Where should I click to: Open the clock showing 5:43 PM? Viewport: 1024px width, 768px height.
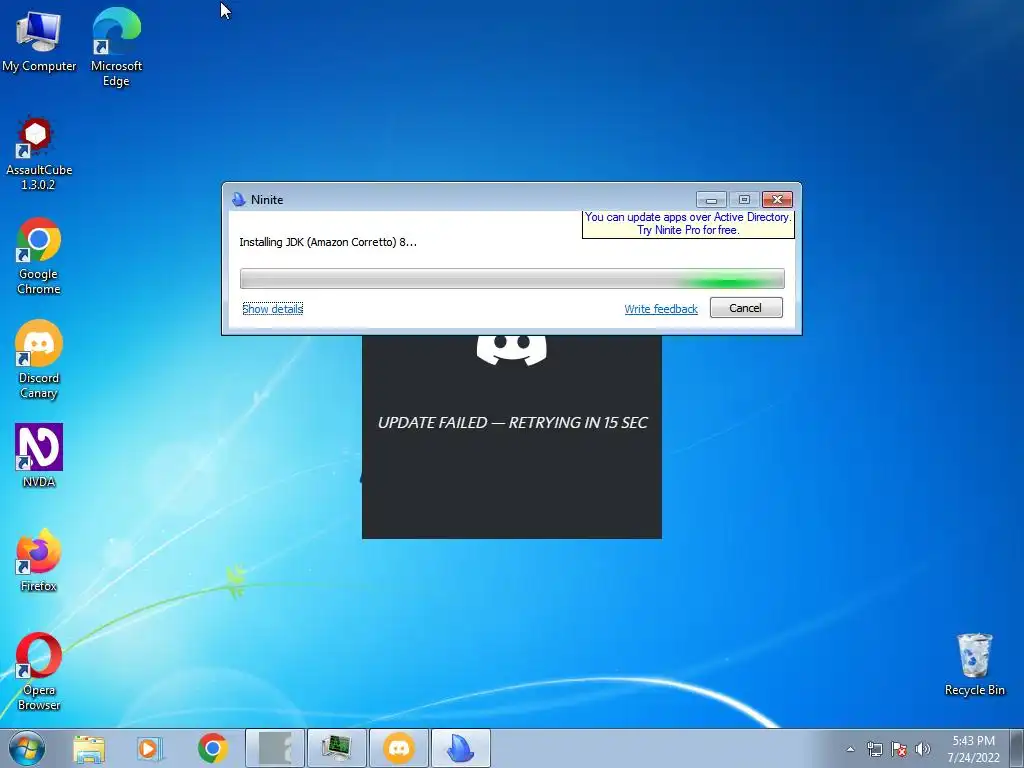(x=973, y=749)
